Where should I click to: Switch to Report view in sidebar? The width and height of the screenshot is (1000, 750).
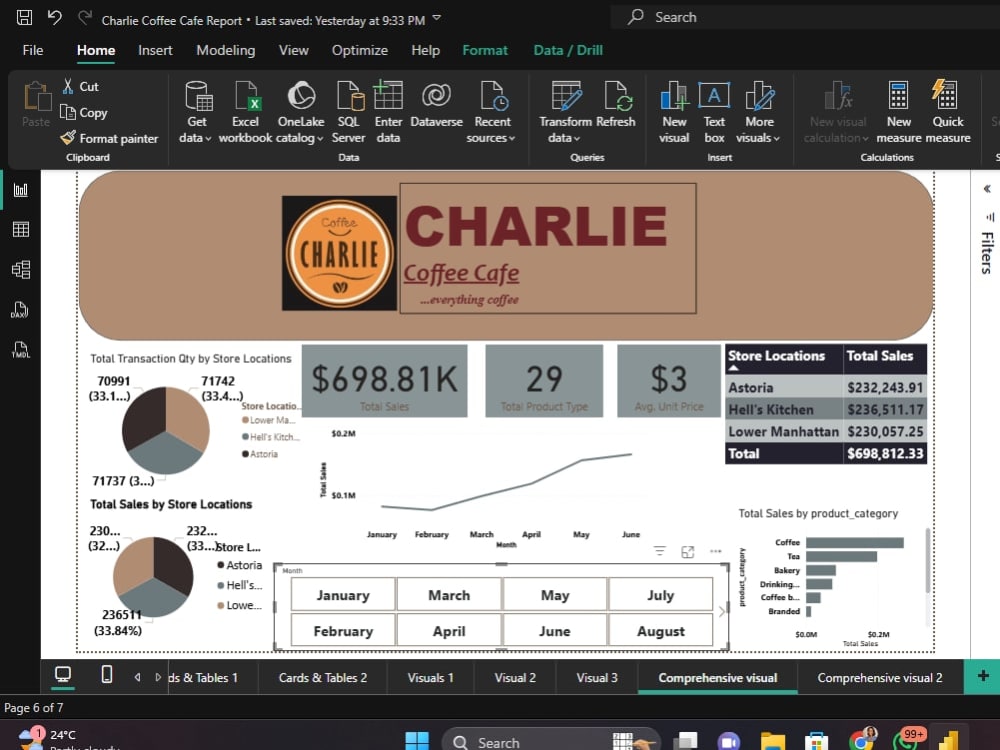click(20, 189)
